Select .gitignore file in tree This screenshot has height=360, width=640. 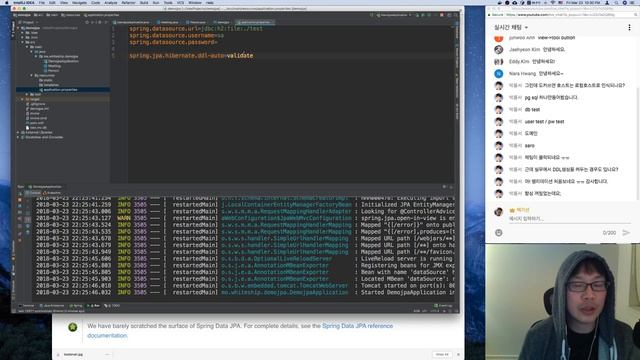(36, 104)
